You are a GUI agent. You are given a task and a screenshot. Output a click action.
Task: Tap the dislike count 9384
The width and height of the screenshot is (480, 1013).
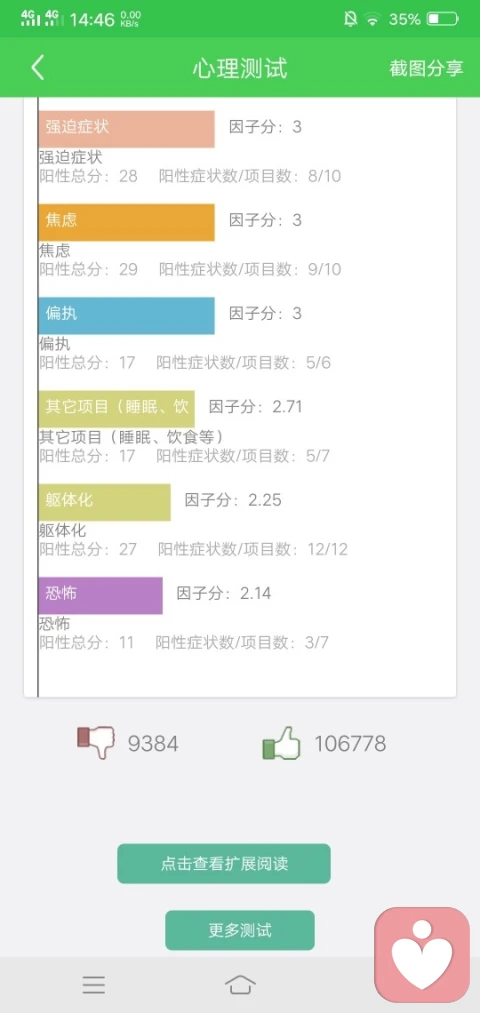(153, 744)
